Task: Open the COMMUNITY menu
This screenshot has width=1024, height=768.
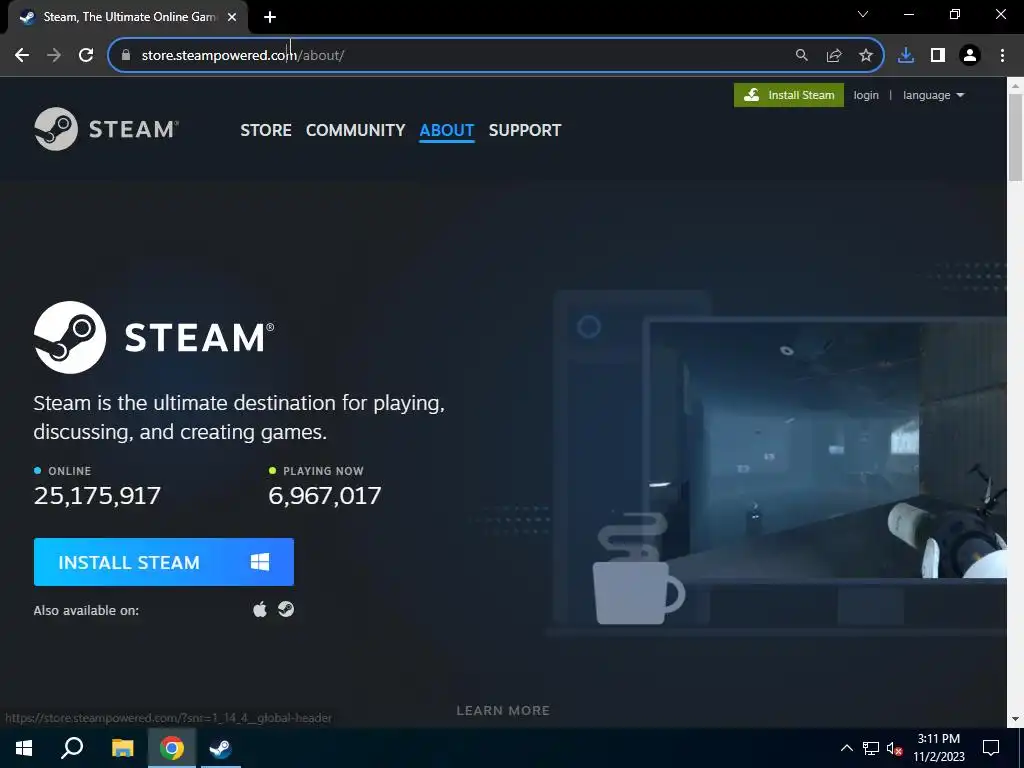Action: tap(355, 131)
